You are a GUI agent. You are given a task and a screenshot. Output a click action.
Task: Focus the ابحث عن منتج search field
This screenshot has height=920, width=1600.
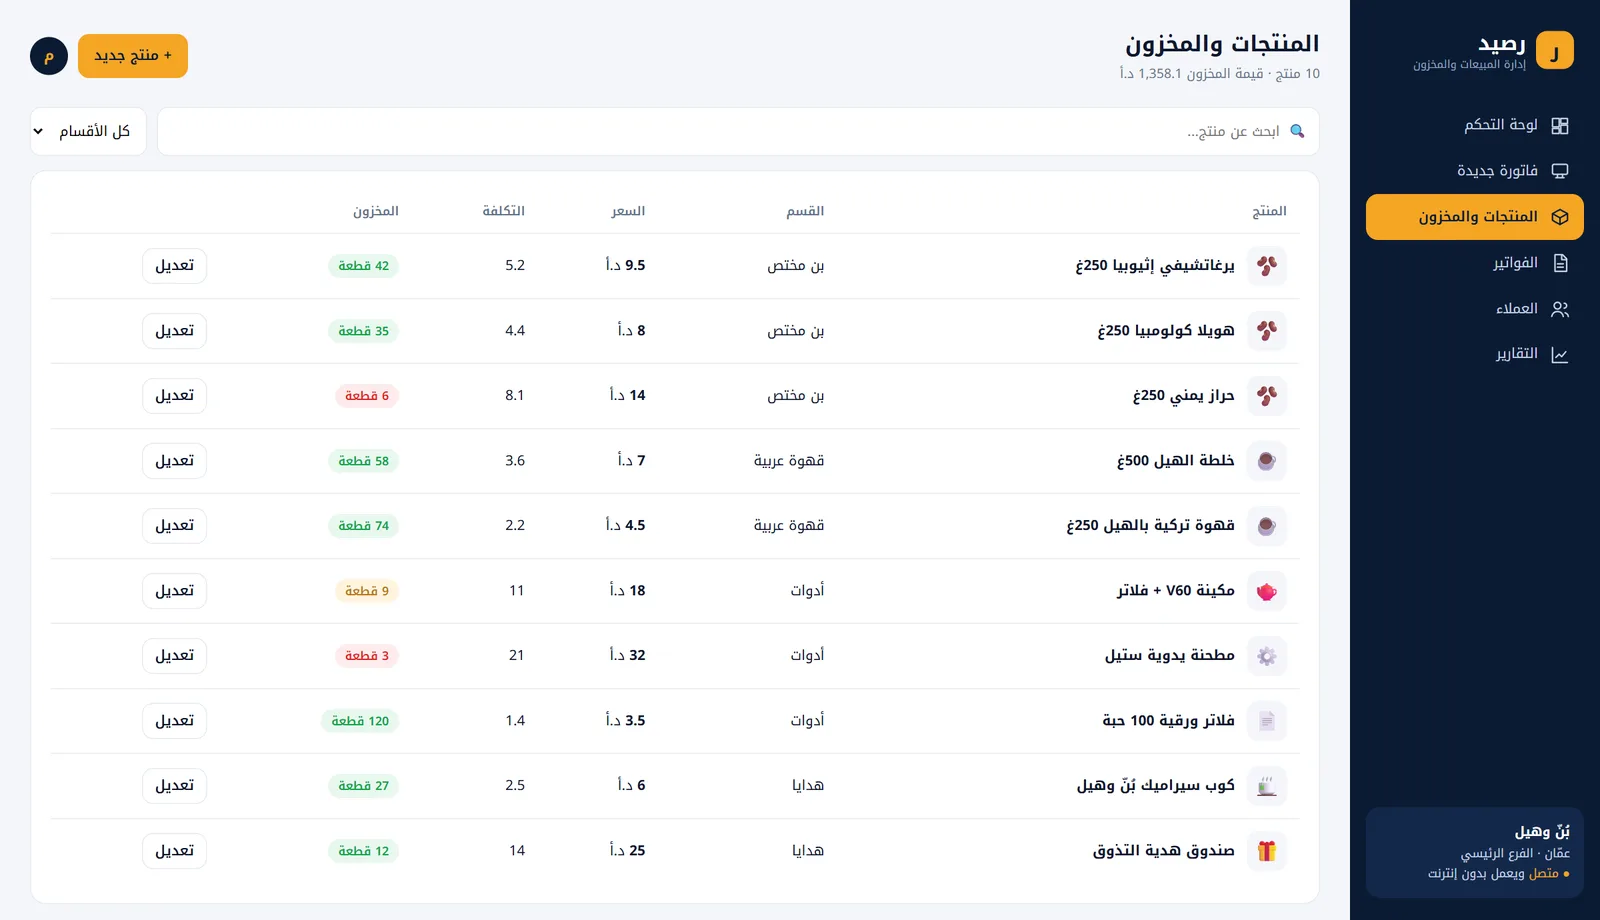coord(738,131)
